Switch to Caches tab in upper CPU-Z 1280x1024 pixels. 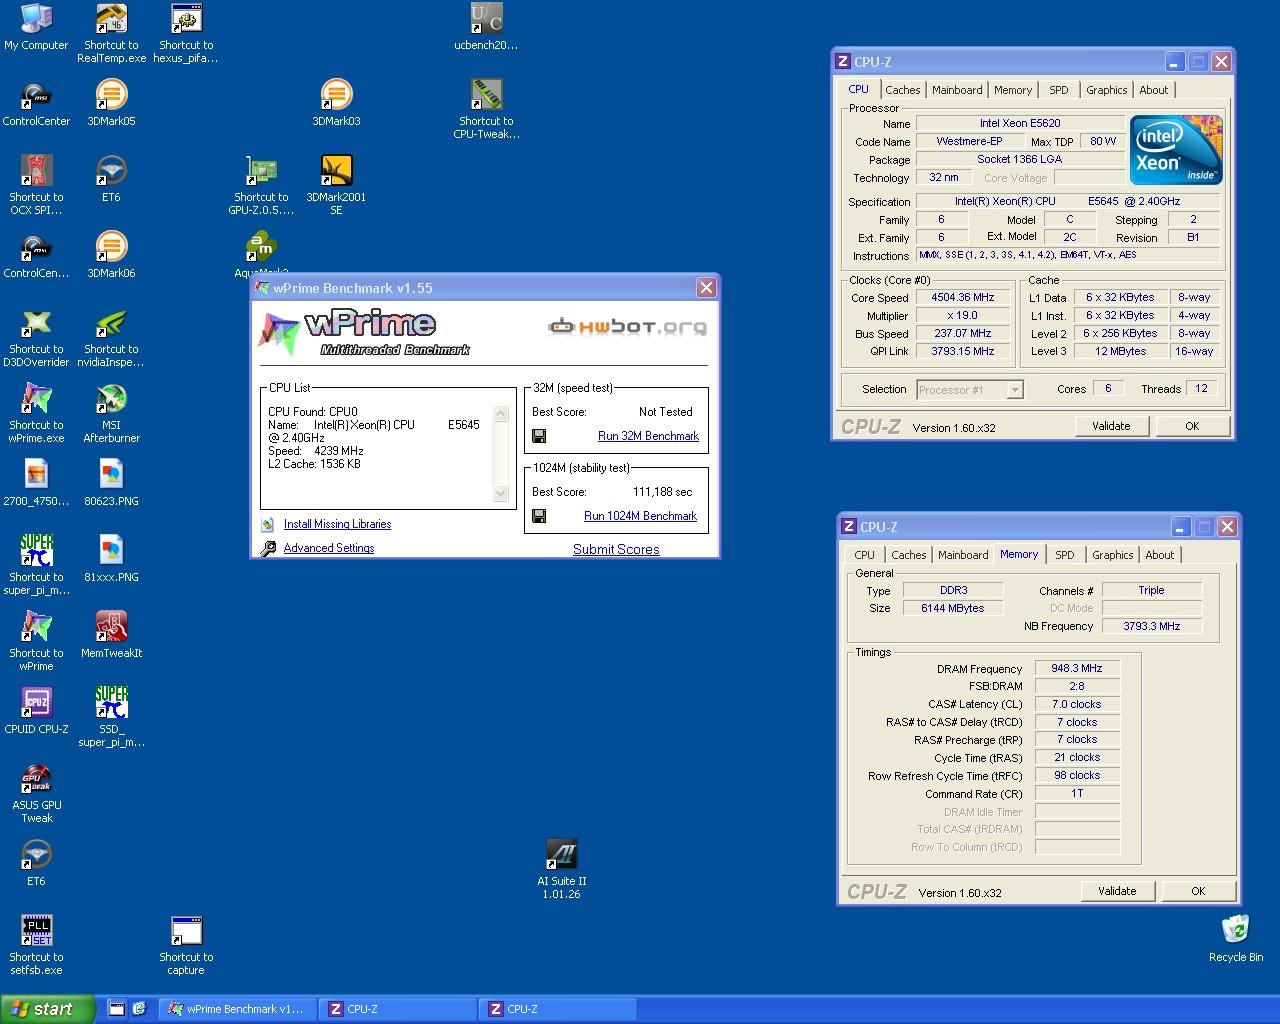click(x=902, y=90)
